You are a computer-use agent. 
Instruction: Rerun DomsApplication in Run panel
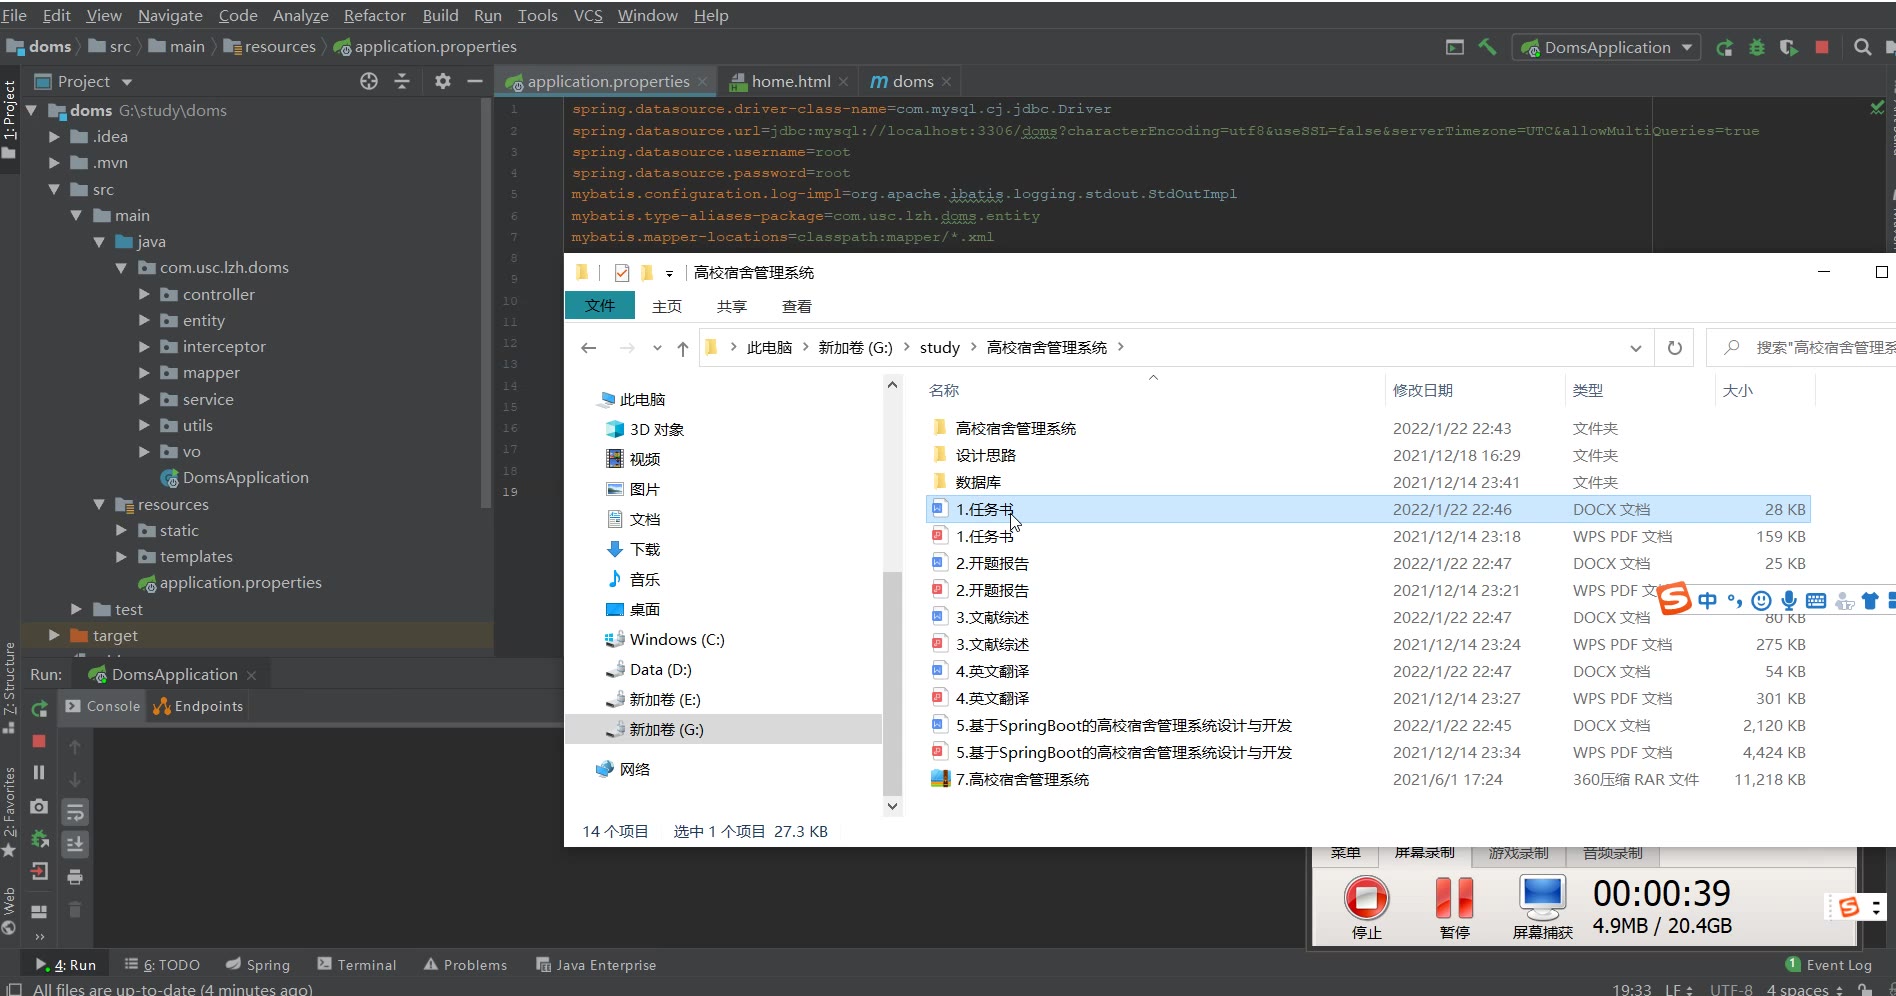click(x=39, y=709)
